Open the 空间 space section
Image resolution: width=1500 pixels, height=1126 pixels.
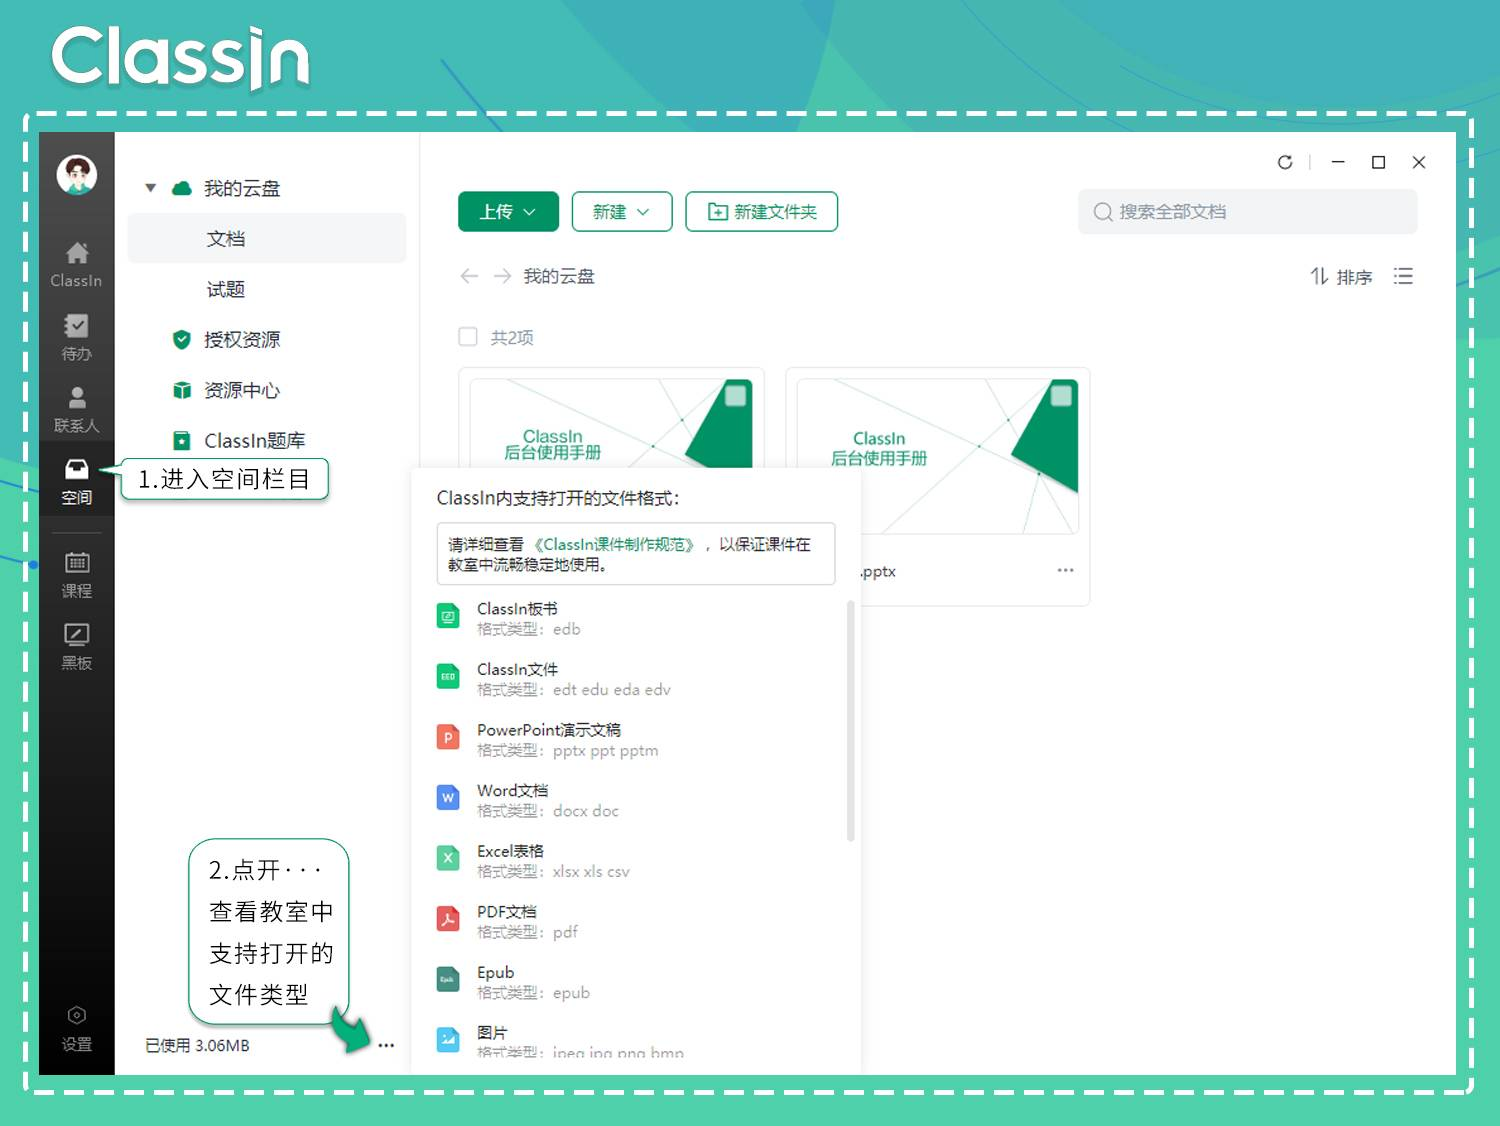(x=77, y=481)
